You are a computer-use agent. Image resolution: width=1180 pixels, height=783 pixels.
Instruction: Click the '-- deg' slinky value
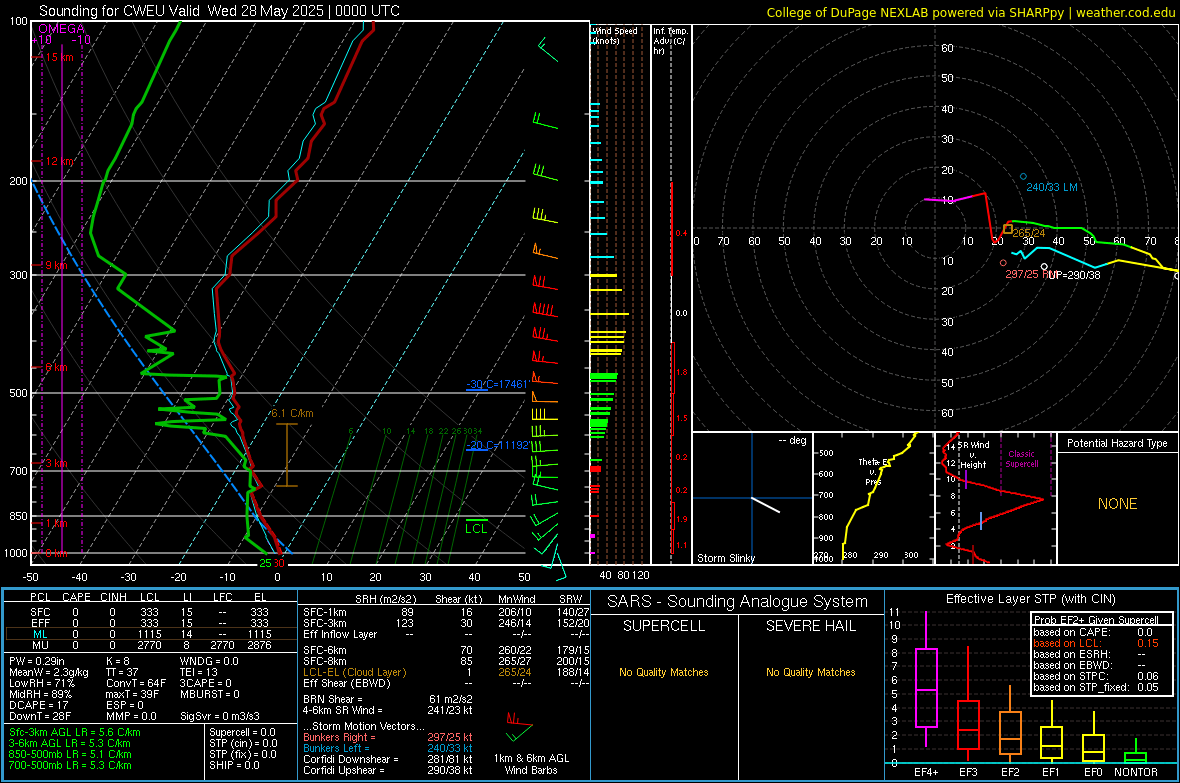click(792, 440)
